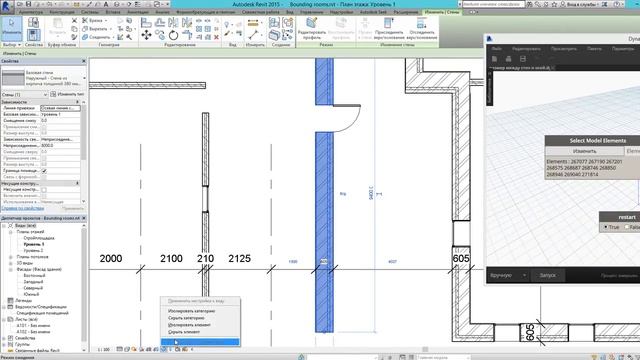640x360 pixels.
Task: Click the Rotate tool circular arrow icon
Action: (x=173, y=36)
